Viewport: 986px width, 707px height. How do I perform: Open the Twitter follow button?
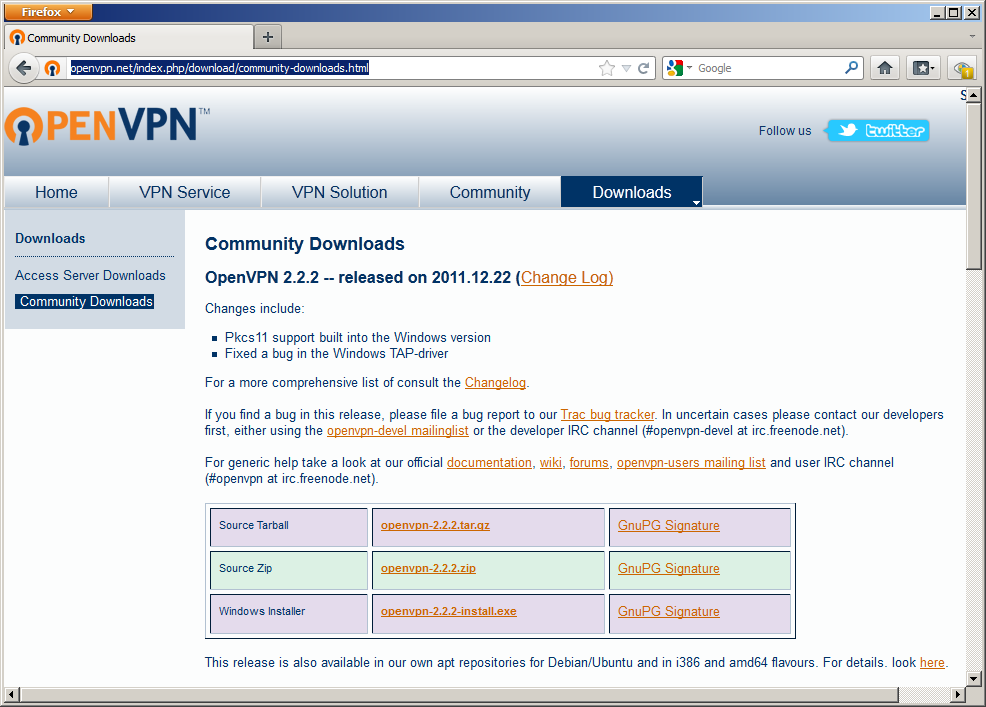coord(878,130)
